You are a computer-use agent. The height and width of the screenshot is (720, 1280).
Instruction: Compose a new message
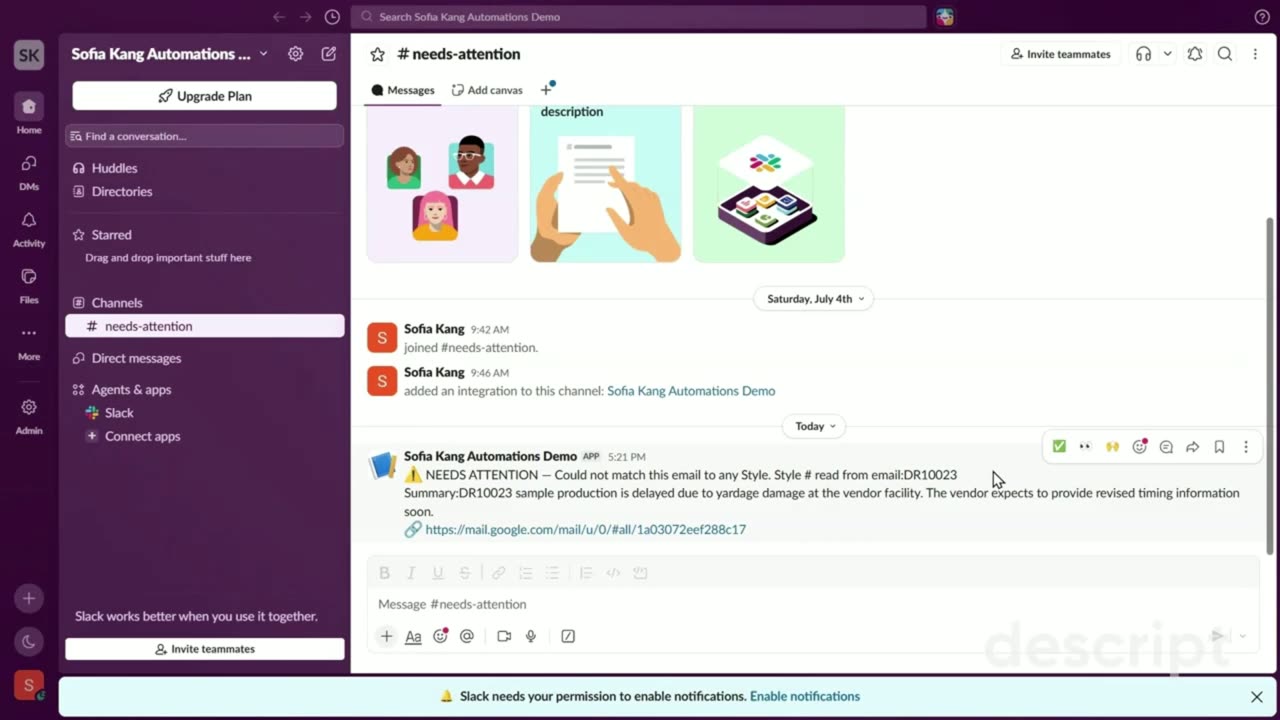point(329,54)
